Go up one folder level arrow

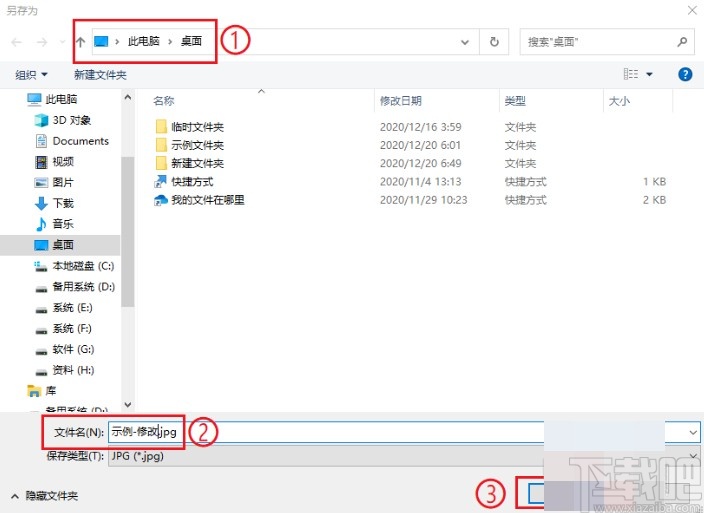pyautogui.click(x=80, y=42)
